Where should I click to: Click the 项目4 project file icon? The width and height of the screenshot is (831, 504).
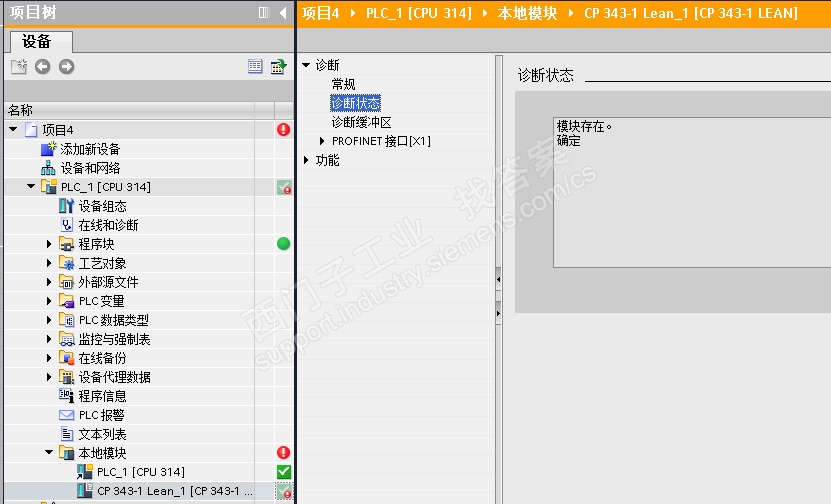[x=32, y=130]
